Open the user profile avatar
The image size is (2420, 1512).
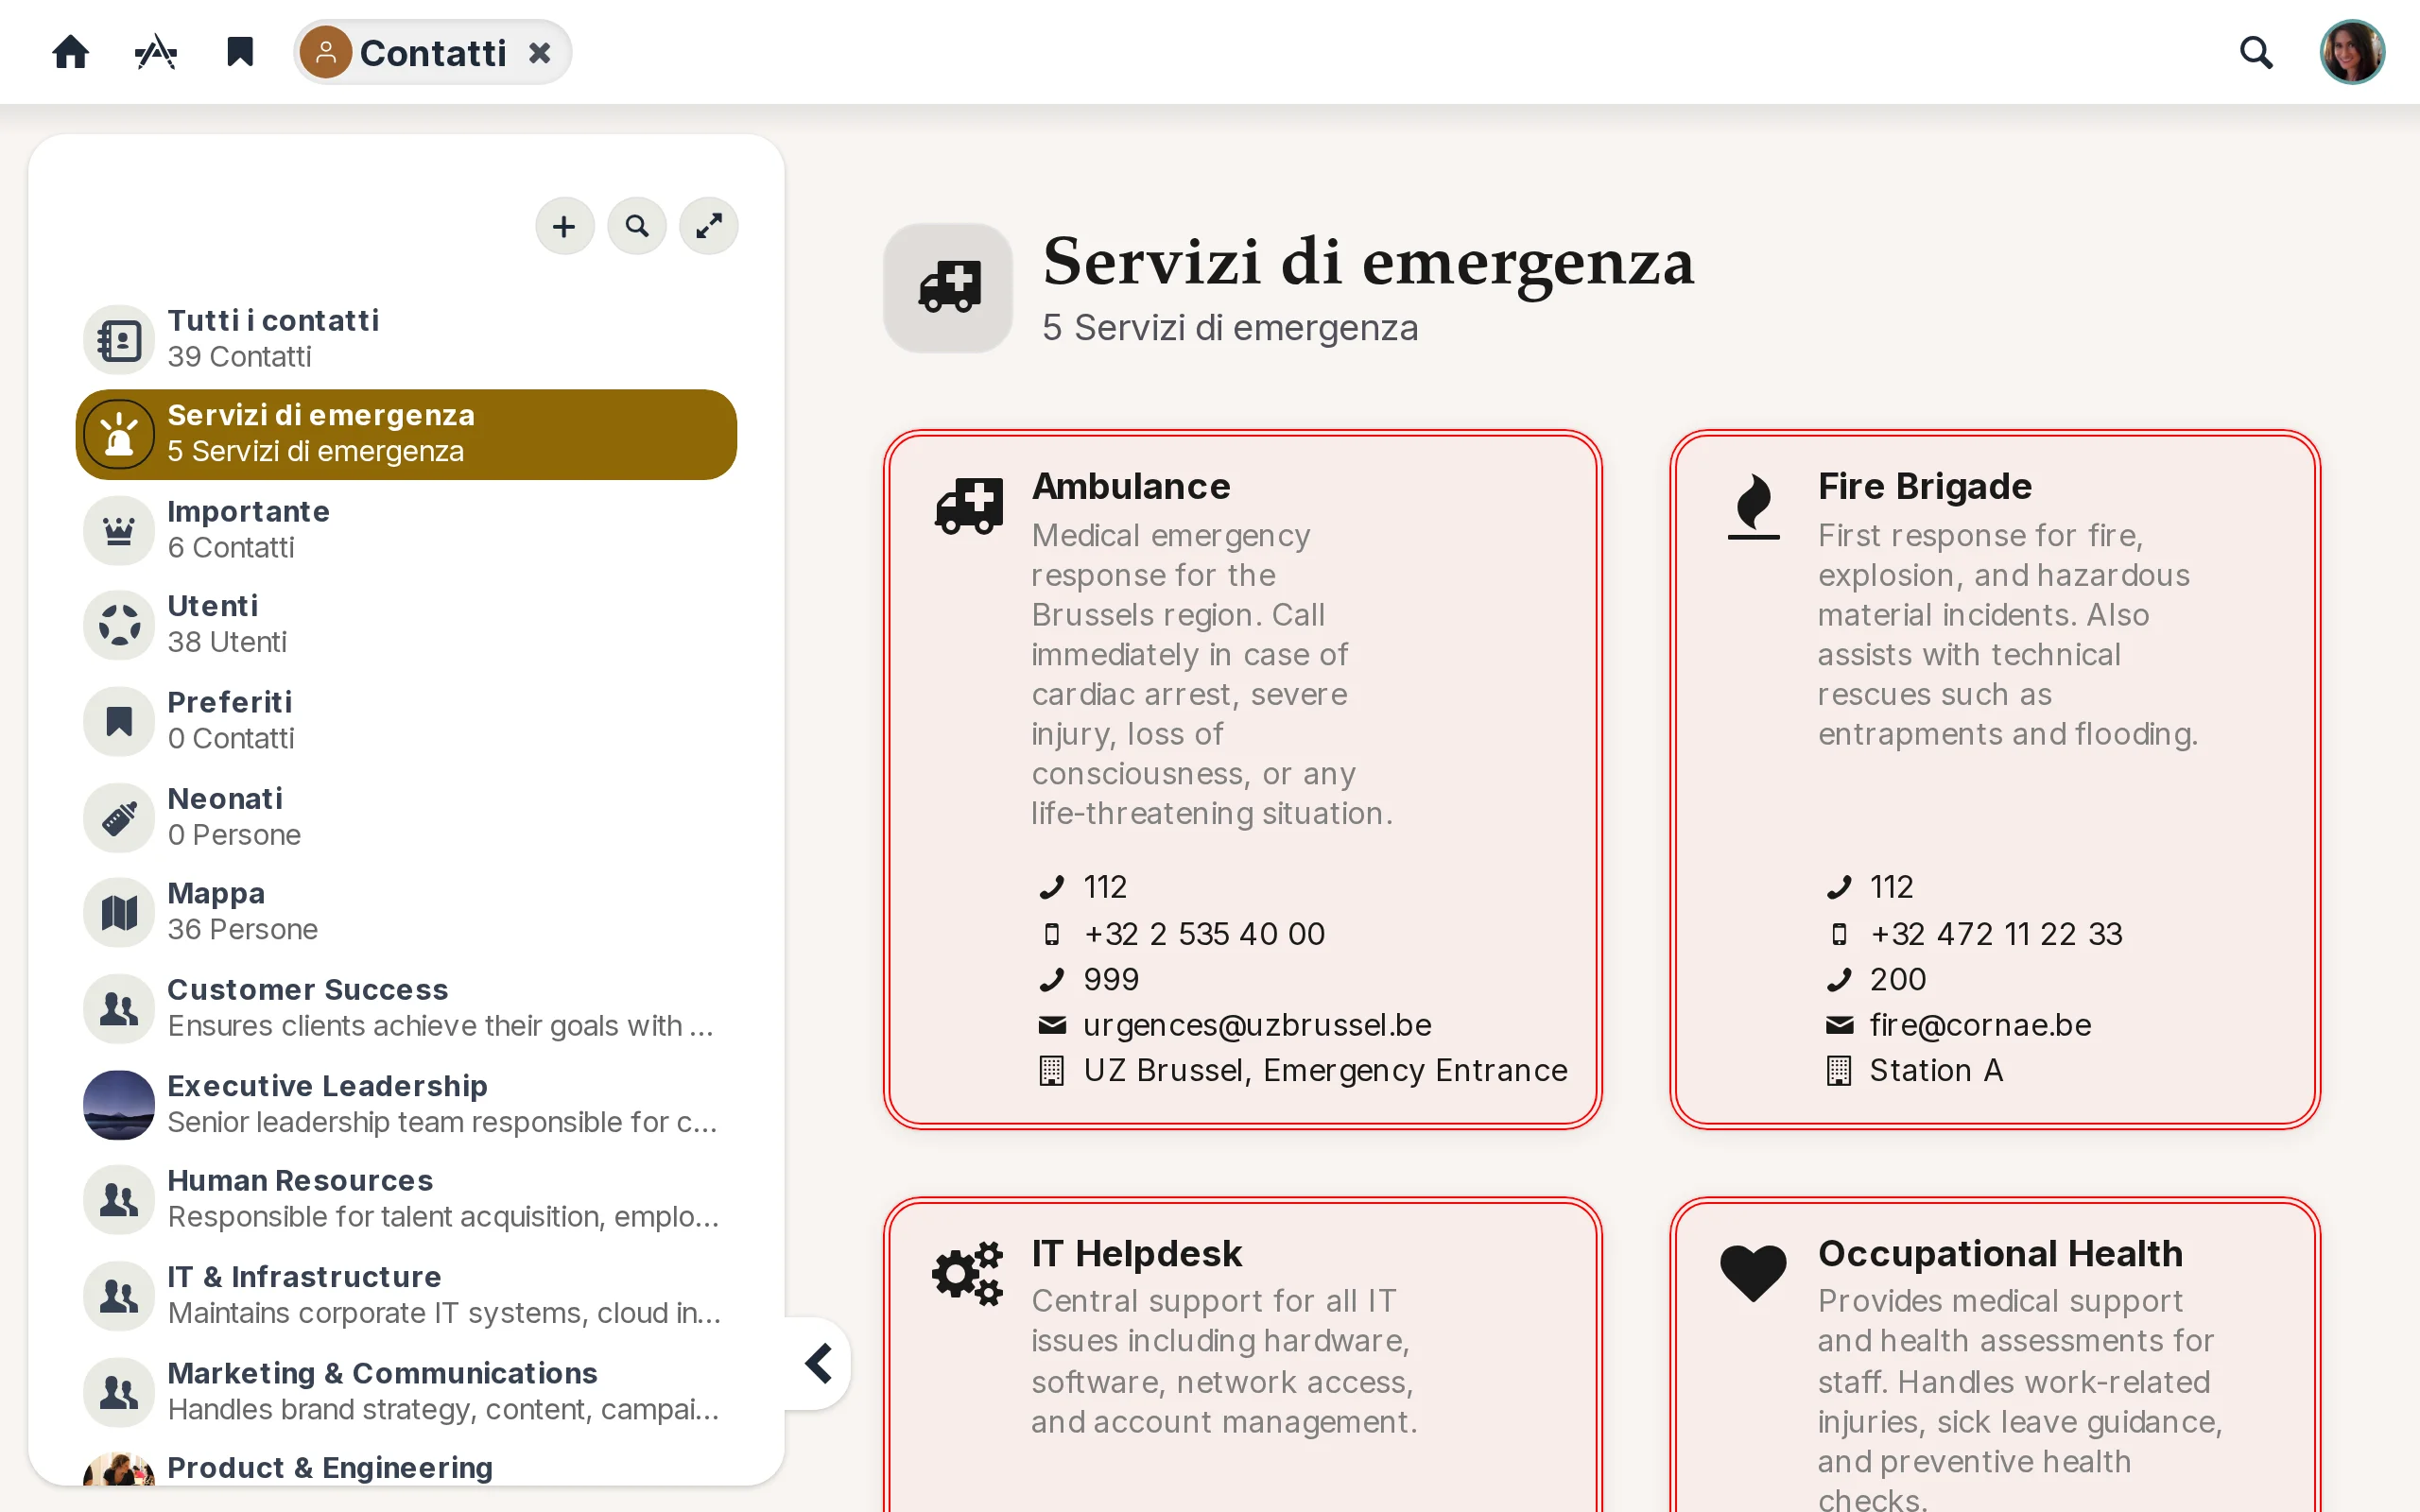click(x=2352, y=52)
